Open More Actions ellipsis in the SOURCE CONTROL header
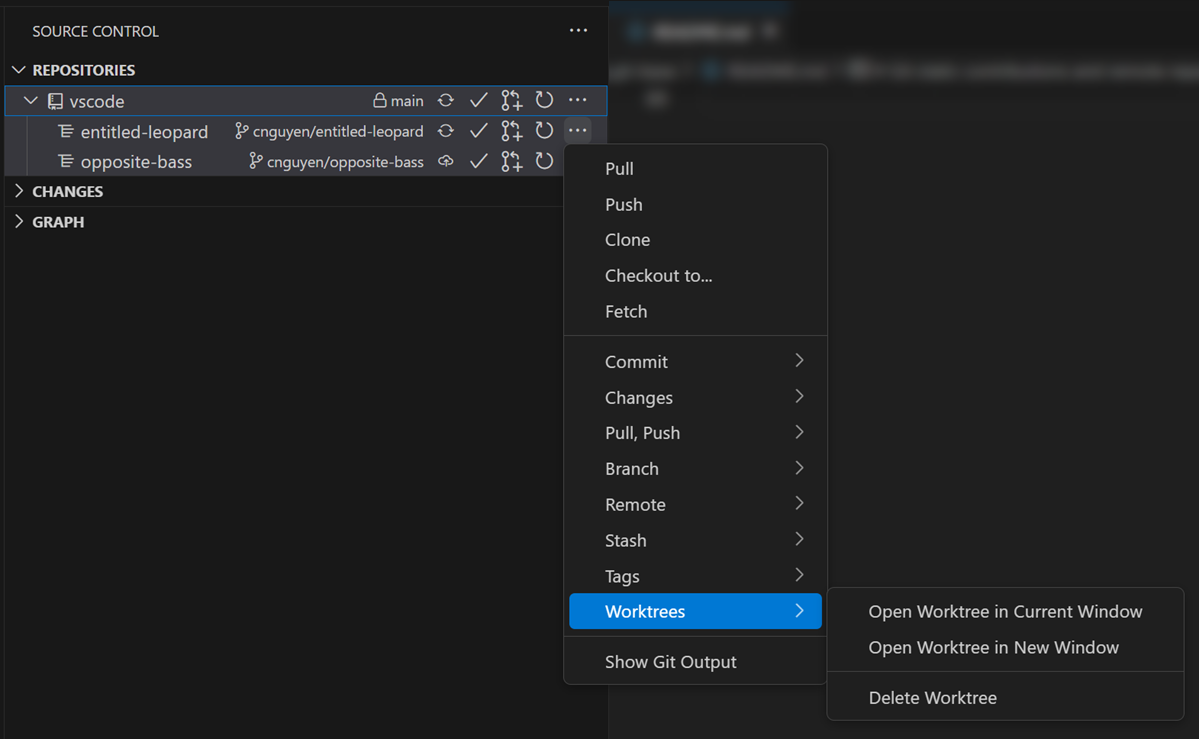The width and height of the screenshot is (1199, 739). tap(578, 30)
